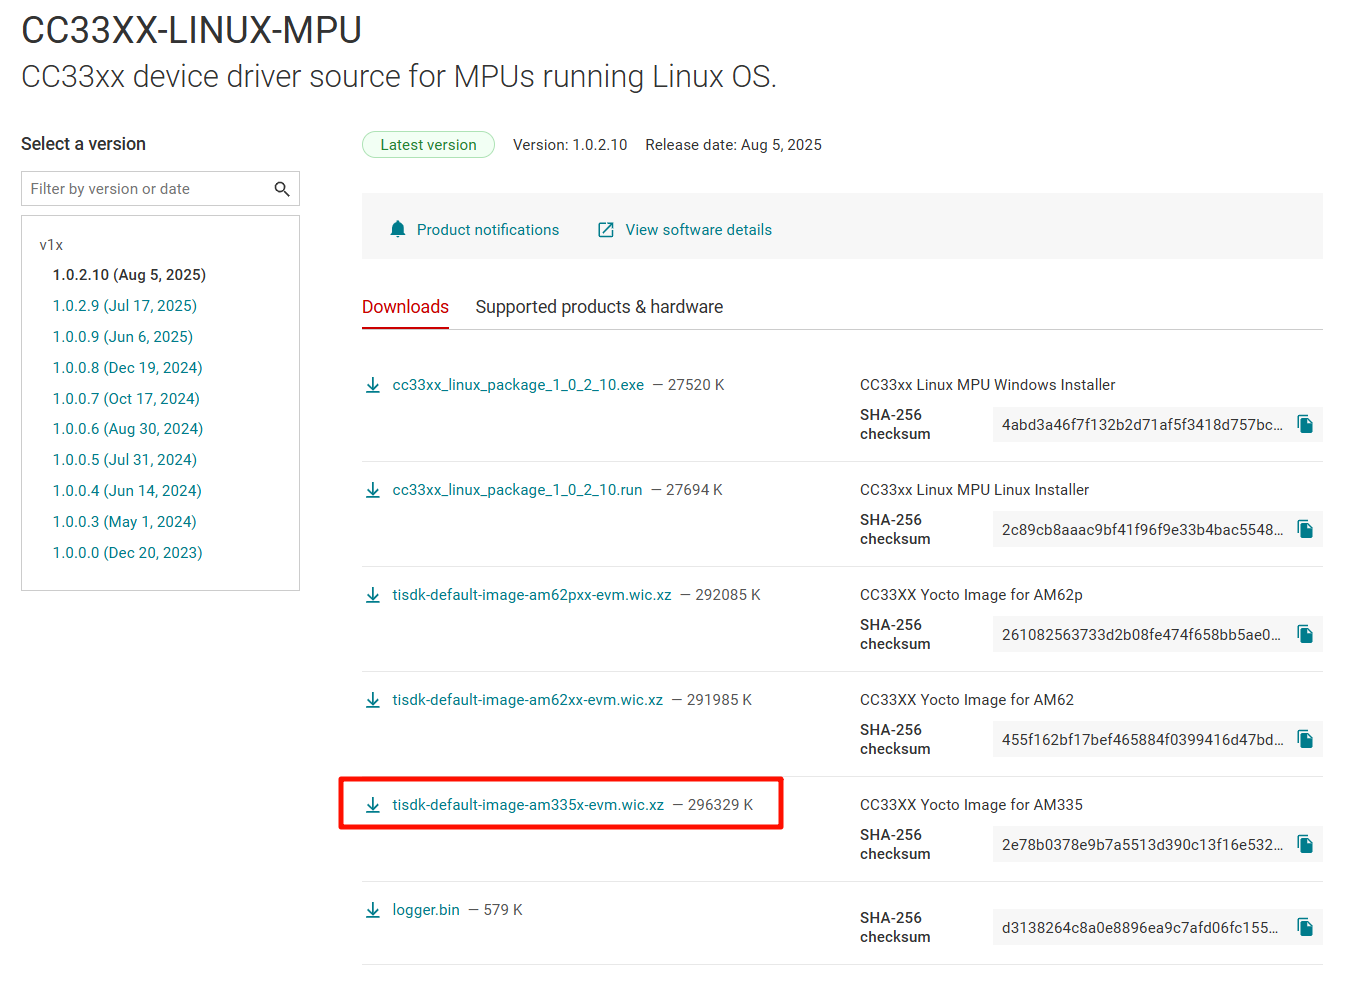Download cc33xx_linux_package_1_0_2_10.exe
The image size is (1363, 996).
click(518, 385)
